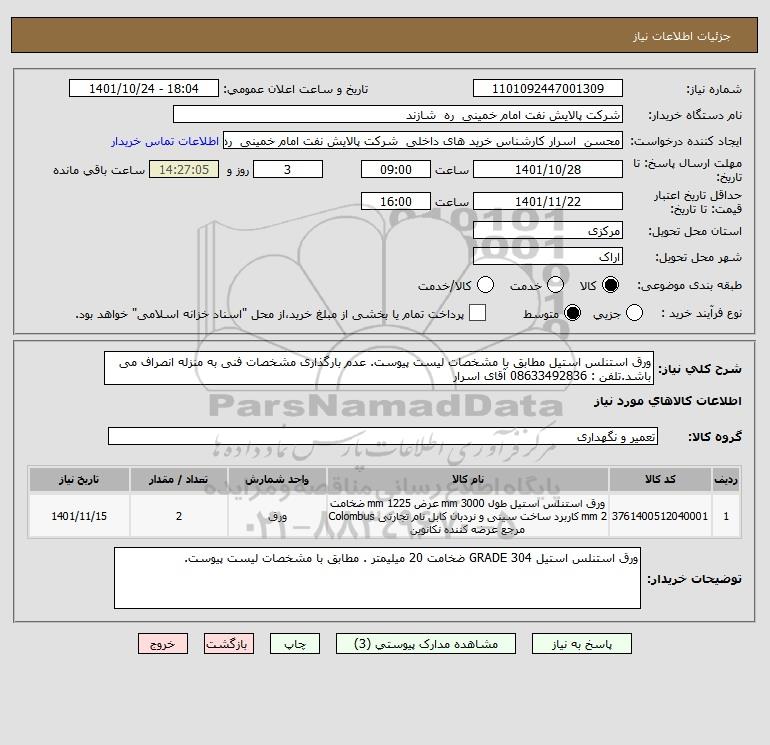Click the price validity date 1401/11/22
The image size is (770, 745).
[548, 201]
